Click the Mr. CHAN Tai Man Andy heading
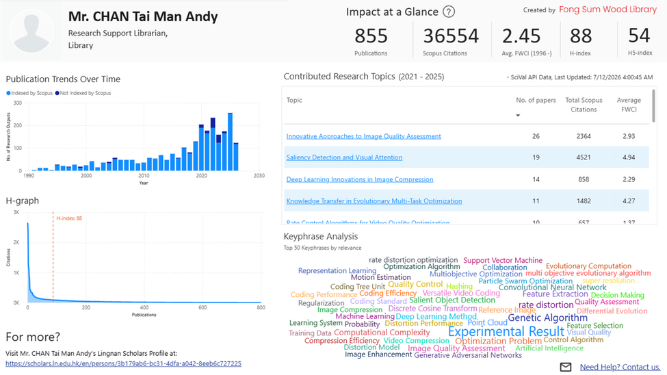Image resolution: width=667 pixels, height=375 pixels. point(143,17)
